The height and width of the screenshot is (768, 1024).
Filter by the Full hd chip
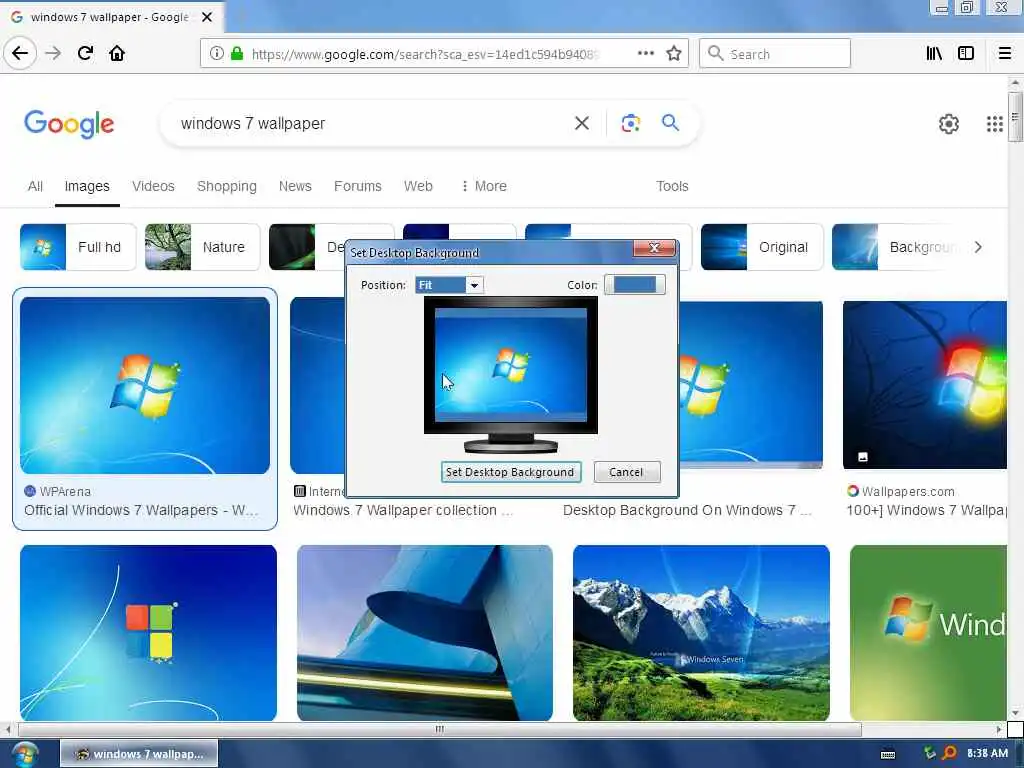tap(78, 247)
